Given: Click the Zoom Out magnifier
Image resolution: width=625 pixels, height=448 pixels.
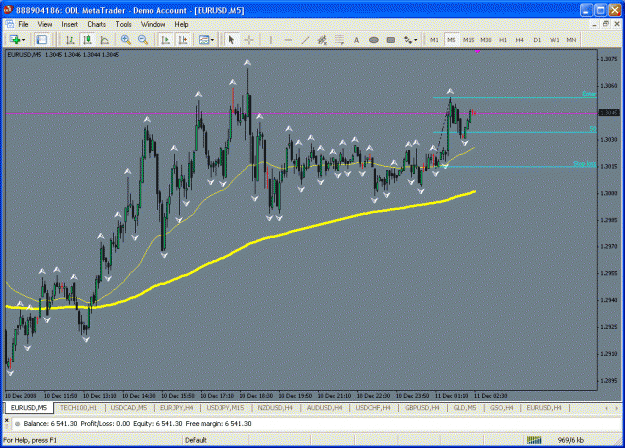Looking at the screenshot, I should 143,40.
